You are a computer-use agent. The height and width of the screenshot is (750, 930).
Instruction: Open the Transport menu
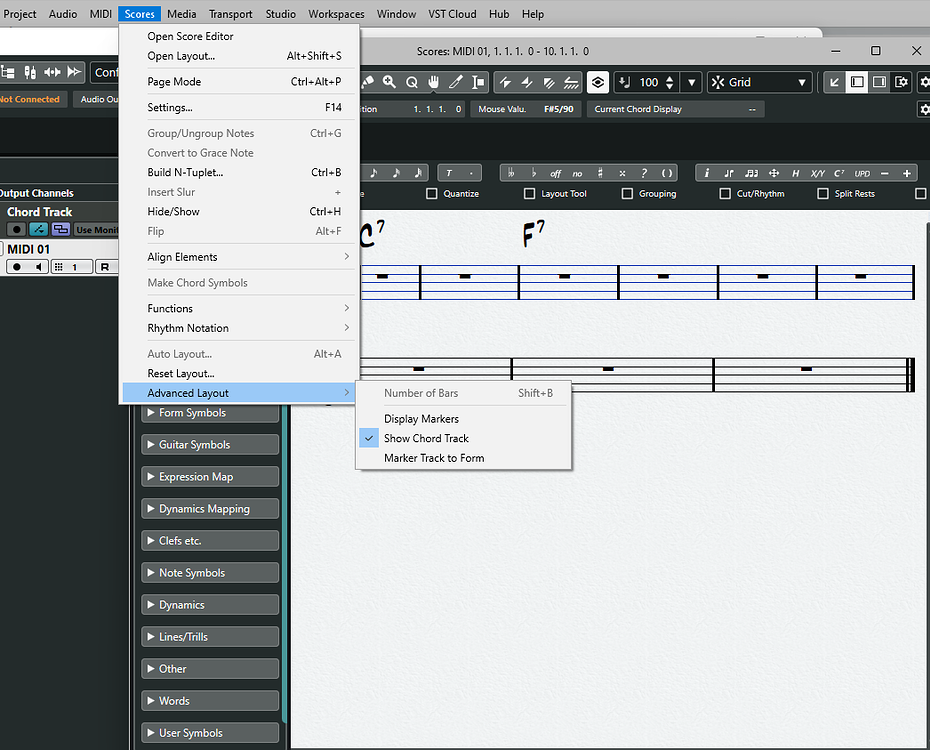pos(230,14)
